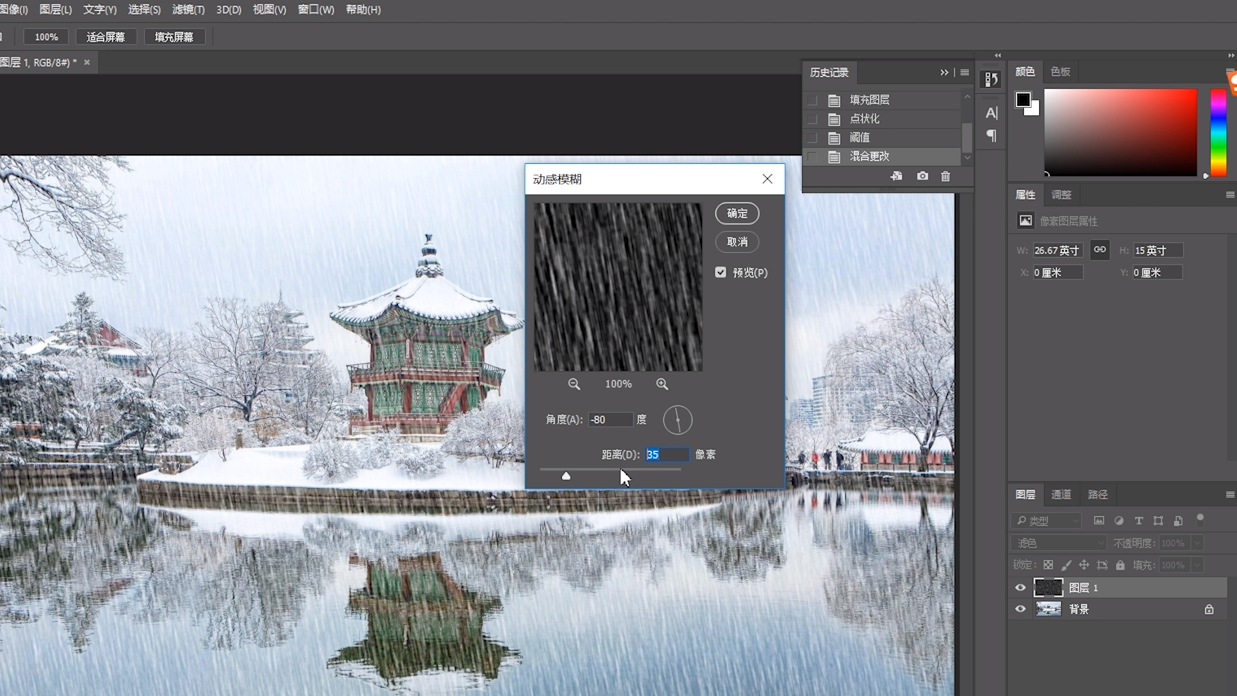Open the 滤色 blend mode dropdown
This screenshot has width=1237, height=696.
point(1058,543)
